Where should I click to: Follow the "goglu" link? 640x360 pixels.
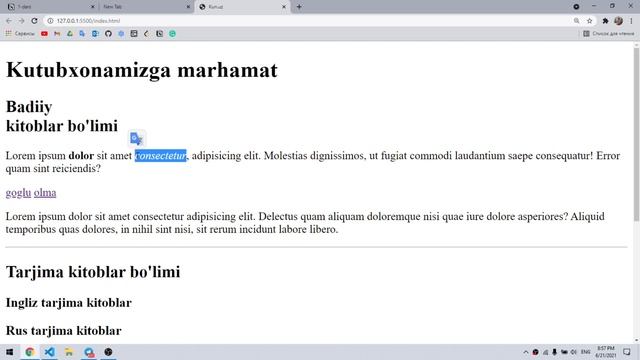point(18,193)
